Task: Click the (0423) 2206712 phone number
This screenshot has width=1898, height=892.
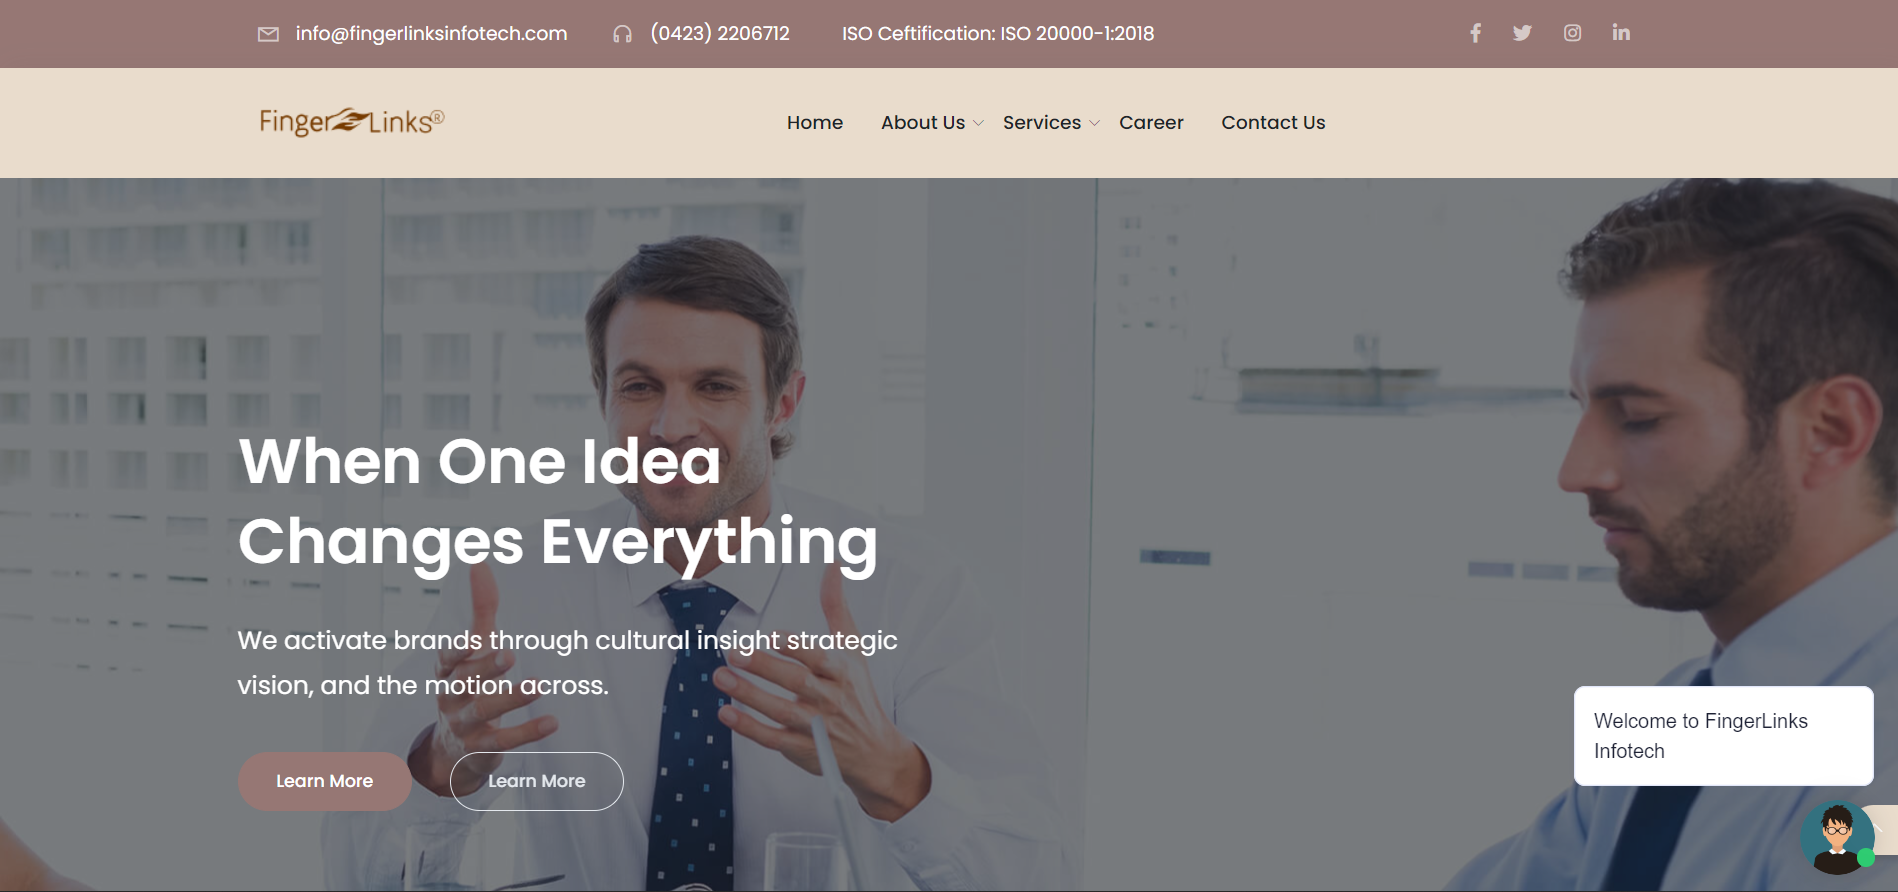Action: (720, 33)
